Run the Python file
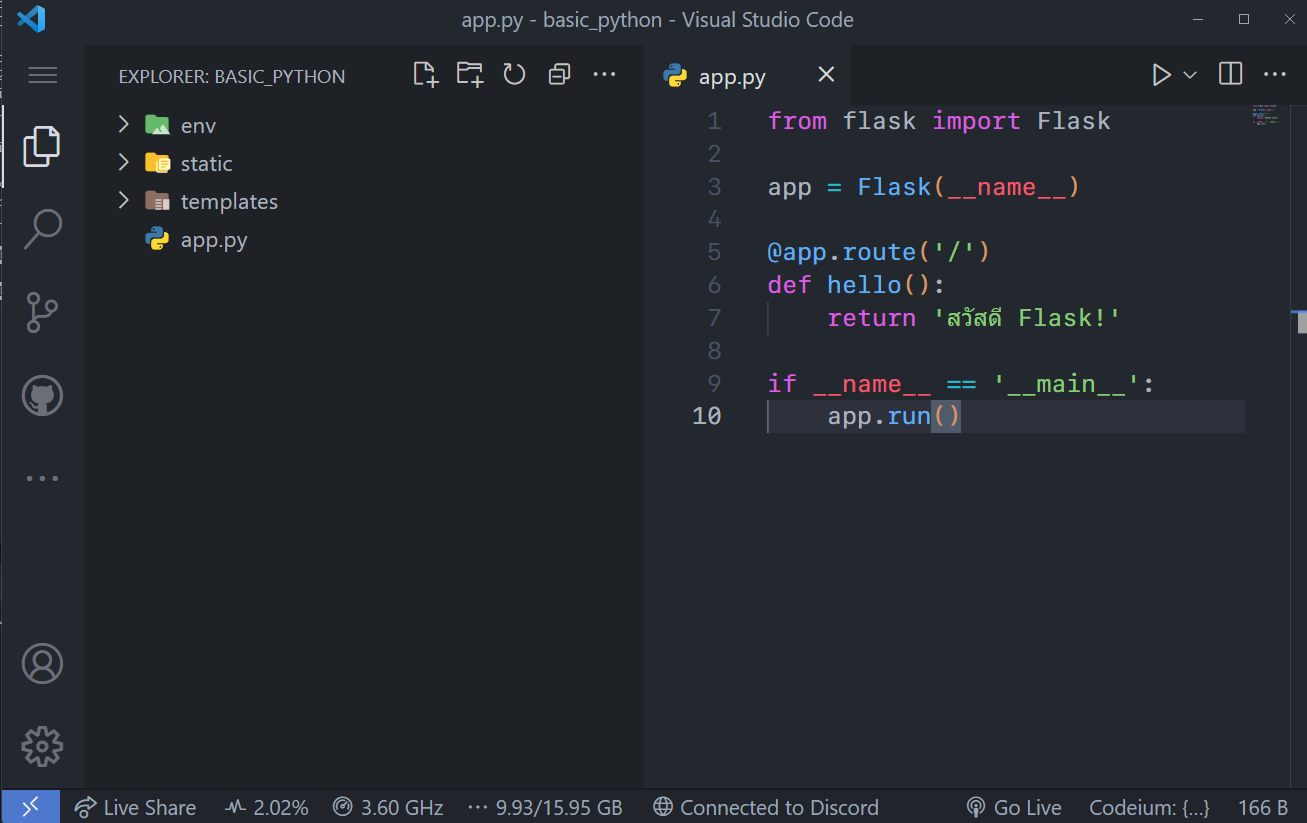 pos(1161,75)
